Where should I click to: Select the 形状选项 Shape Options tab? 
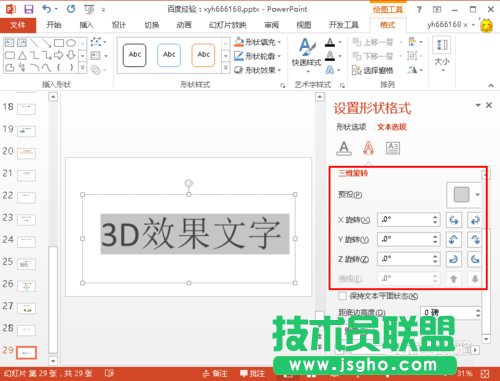click(351, 127)
